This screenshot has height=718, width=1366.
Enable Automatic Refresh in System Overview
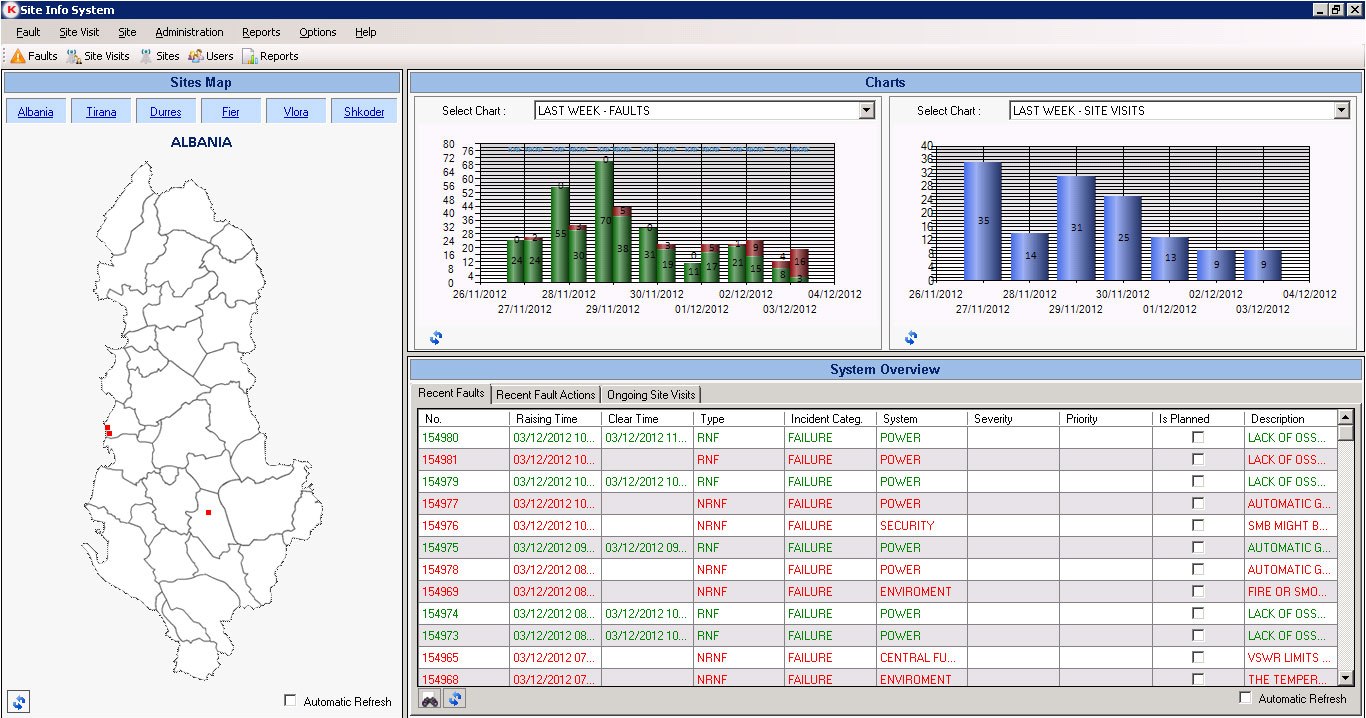point(1246,698)
